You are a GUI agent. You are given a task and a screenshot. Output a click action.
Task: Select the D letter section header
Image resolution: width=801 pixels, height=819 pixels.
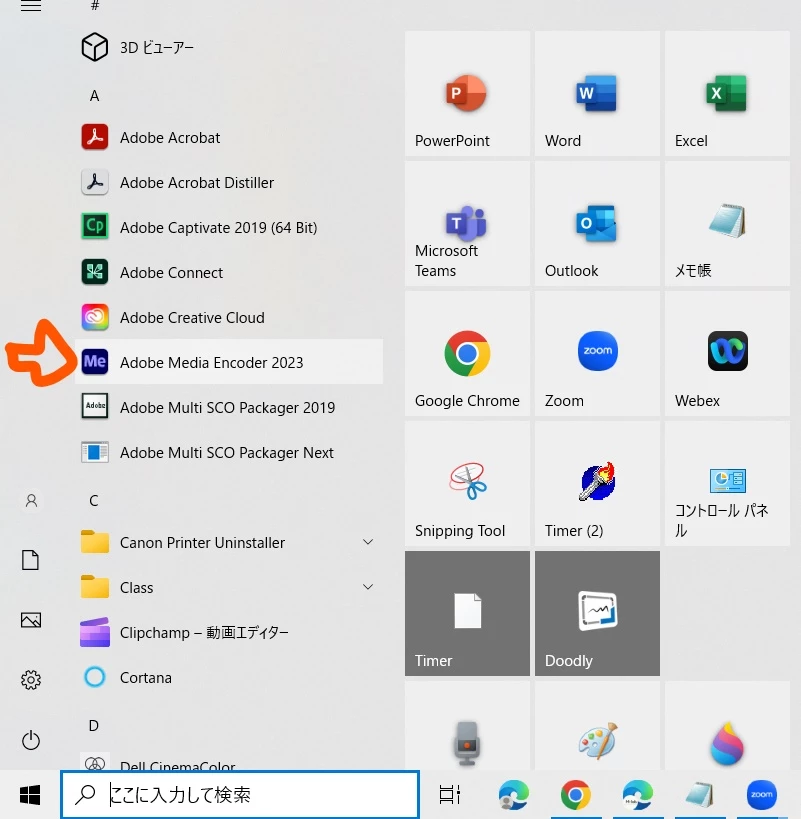[x=93, y=726]
